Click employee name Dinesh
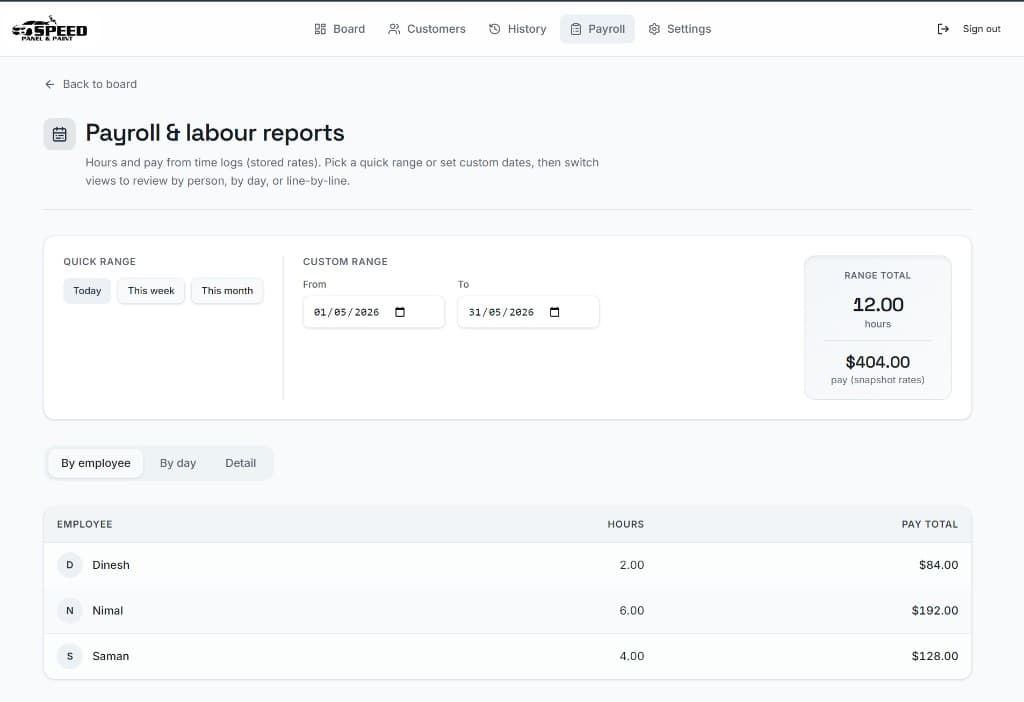The height and width of the screenshot is (702, 1024). point(111,565)
